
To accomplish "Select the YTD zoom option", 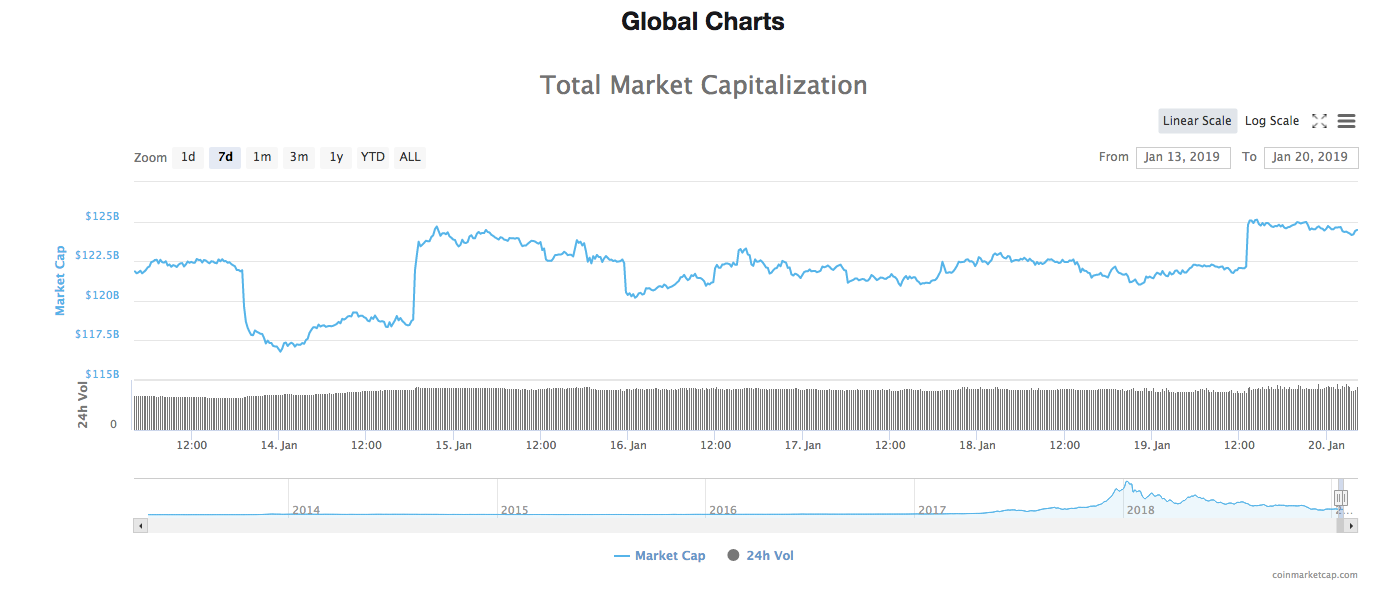I will (x=372, y=157).
